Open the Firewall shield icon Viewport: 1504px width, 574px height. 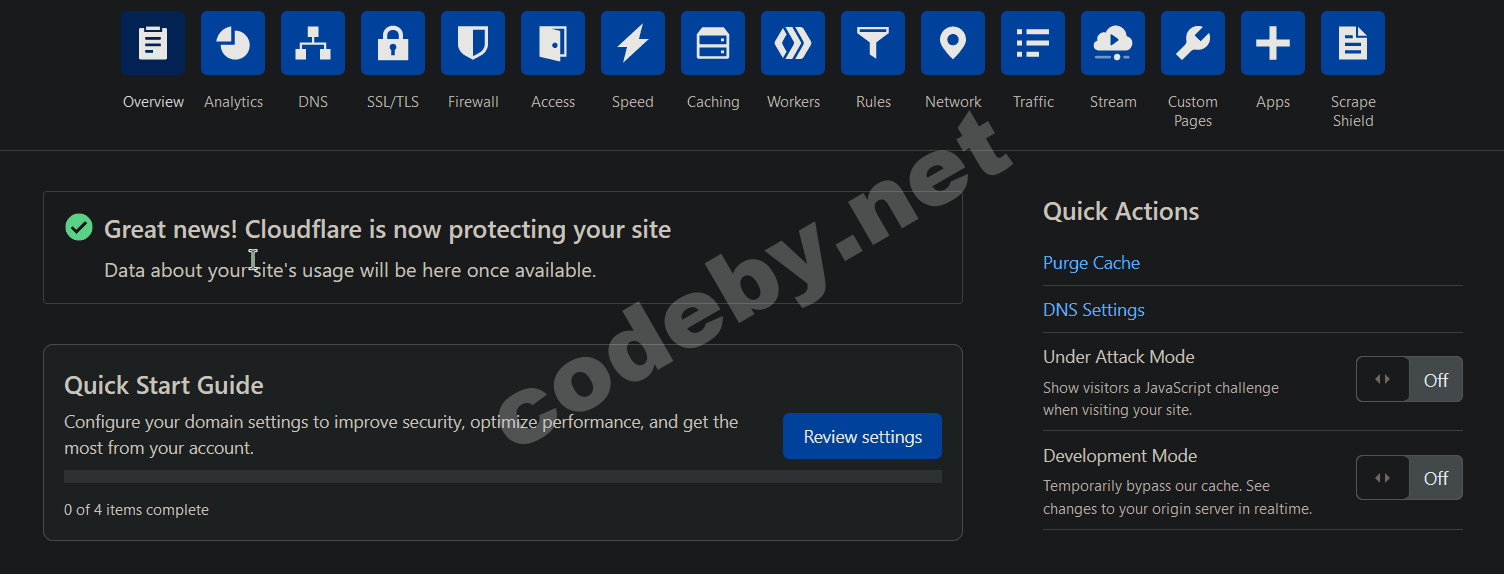[x=473, y=43]
